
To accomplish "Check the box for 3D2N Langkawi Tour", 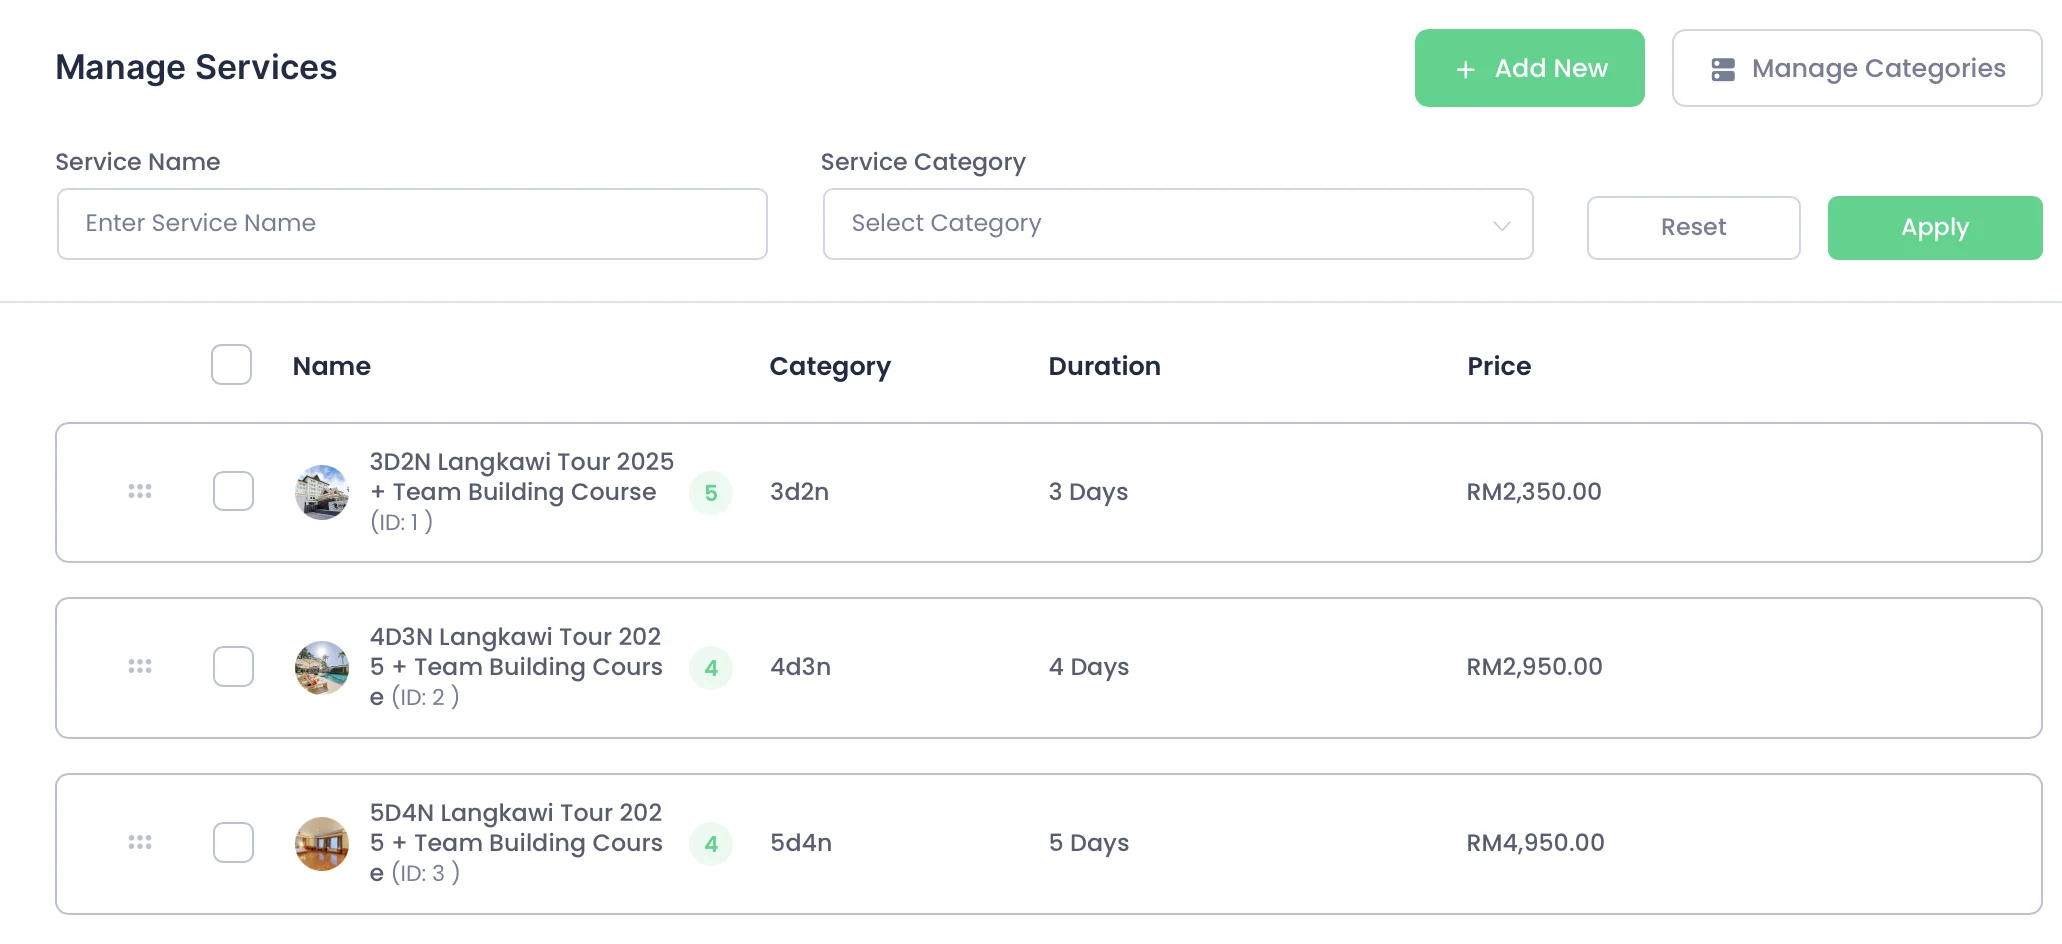I will (x=233, y=491).
